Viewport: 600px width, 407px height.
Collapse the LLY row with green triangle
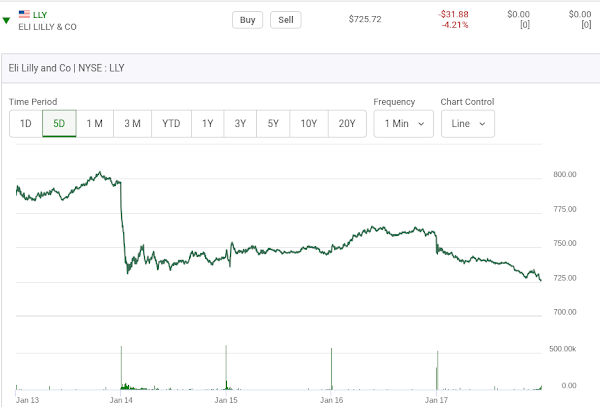point(6,21)
